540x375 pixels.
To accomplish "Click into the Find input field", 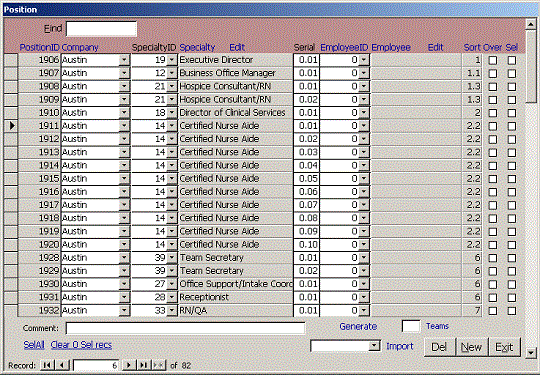I will coord(101,29).
